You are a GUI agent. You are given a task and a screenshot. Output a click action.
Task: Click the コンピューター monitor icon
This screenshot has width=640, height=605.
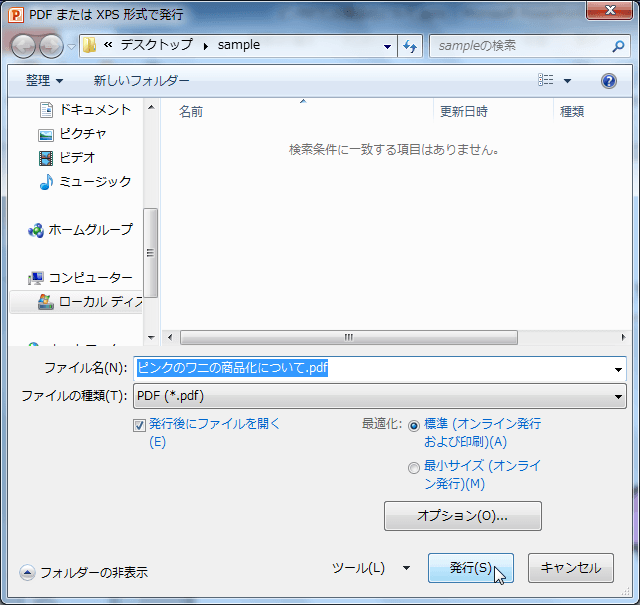pos(36,278)
